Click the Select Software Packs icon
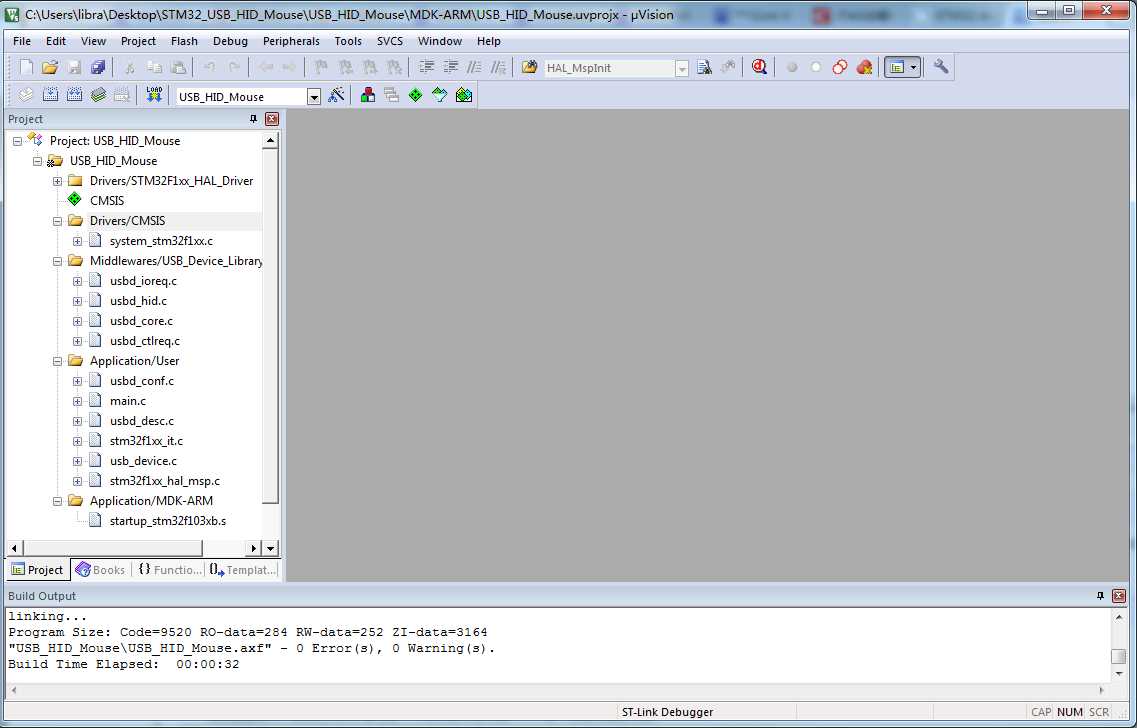The height and width of the screenshot is (728, 1137). [439, 95]
